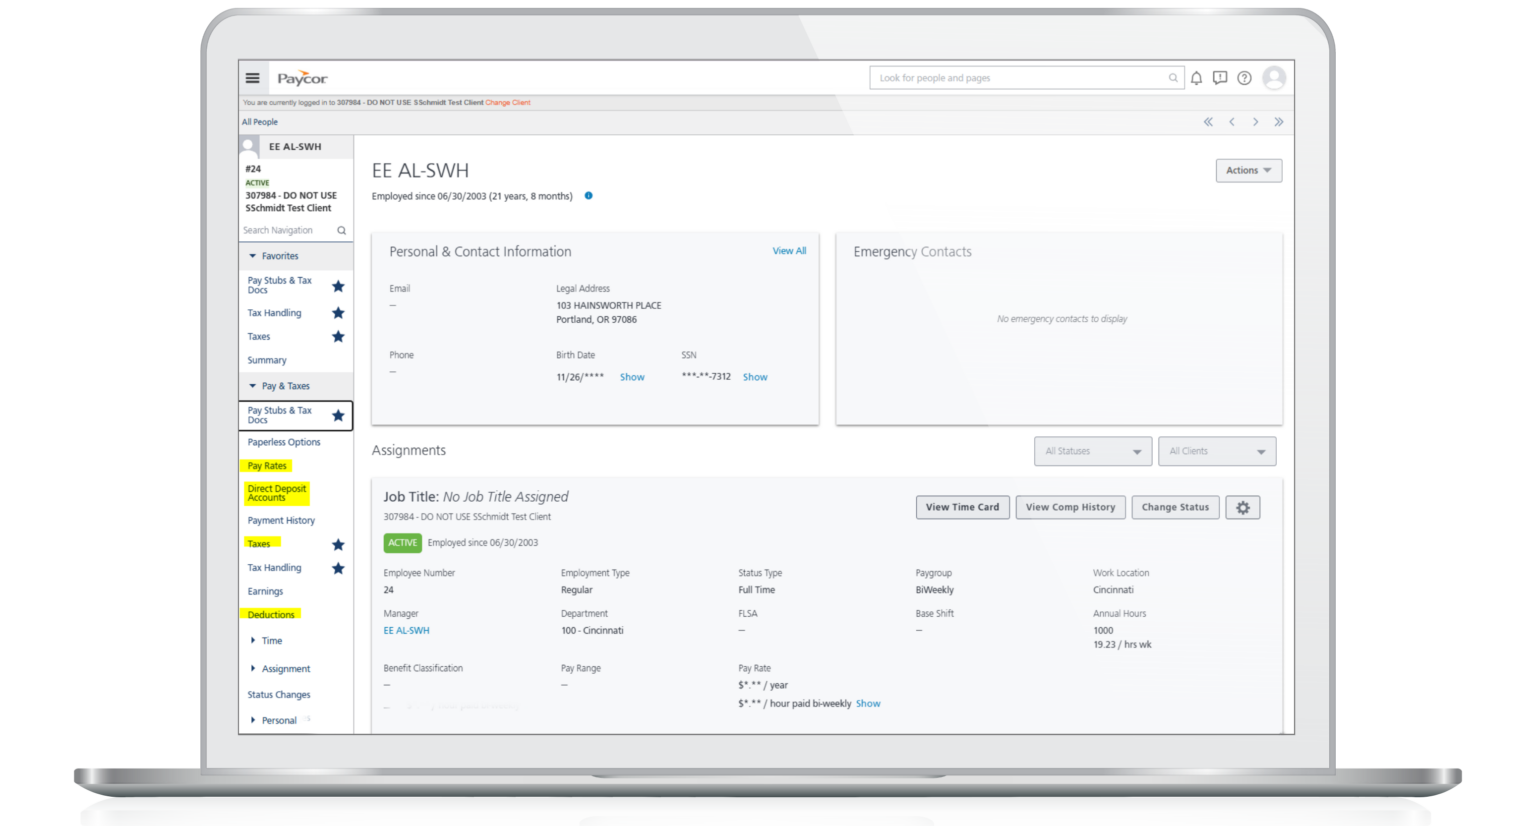Click the magnifier in Search Navigation
1536x826 pixels.
[340, 230]
